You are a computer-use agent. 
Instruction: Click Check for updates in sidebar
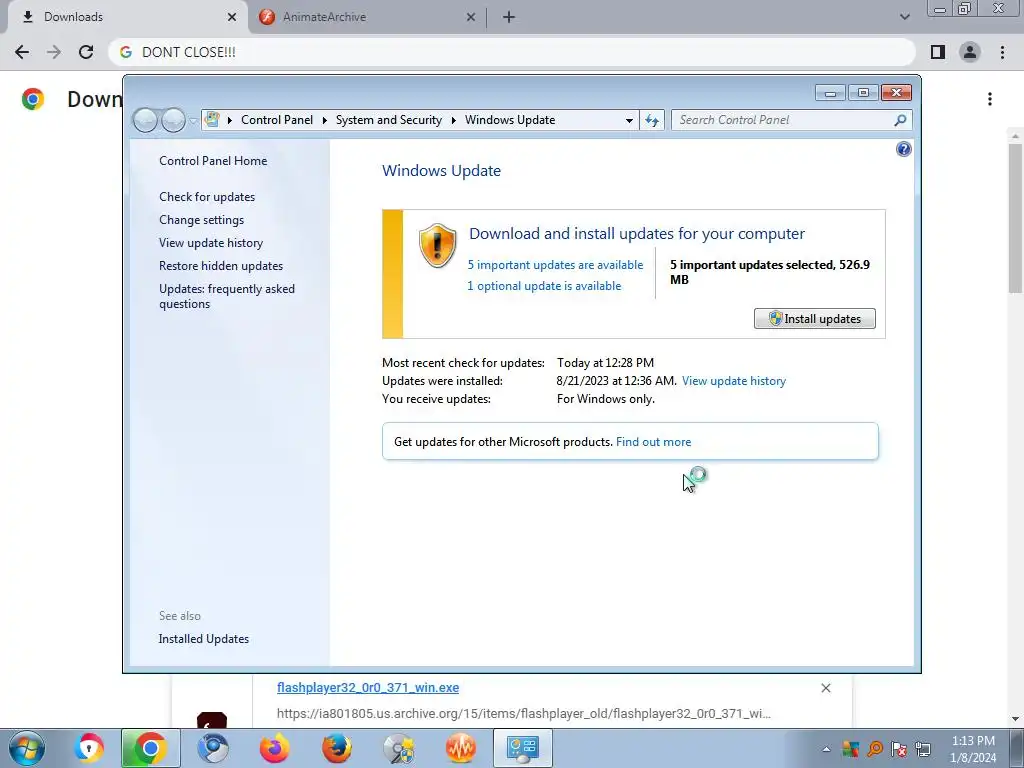[x=207, y=197]
